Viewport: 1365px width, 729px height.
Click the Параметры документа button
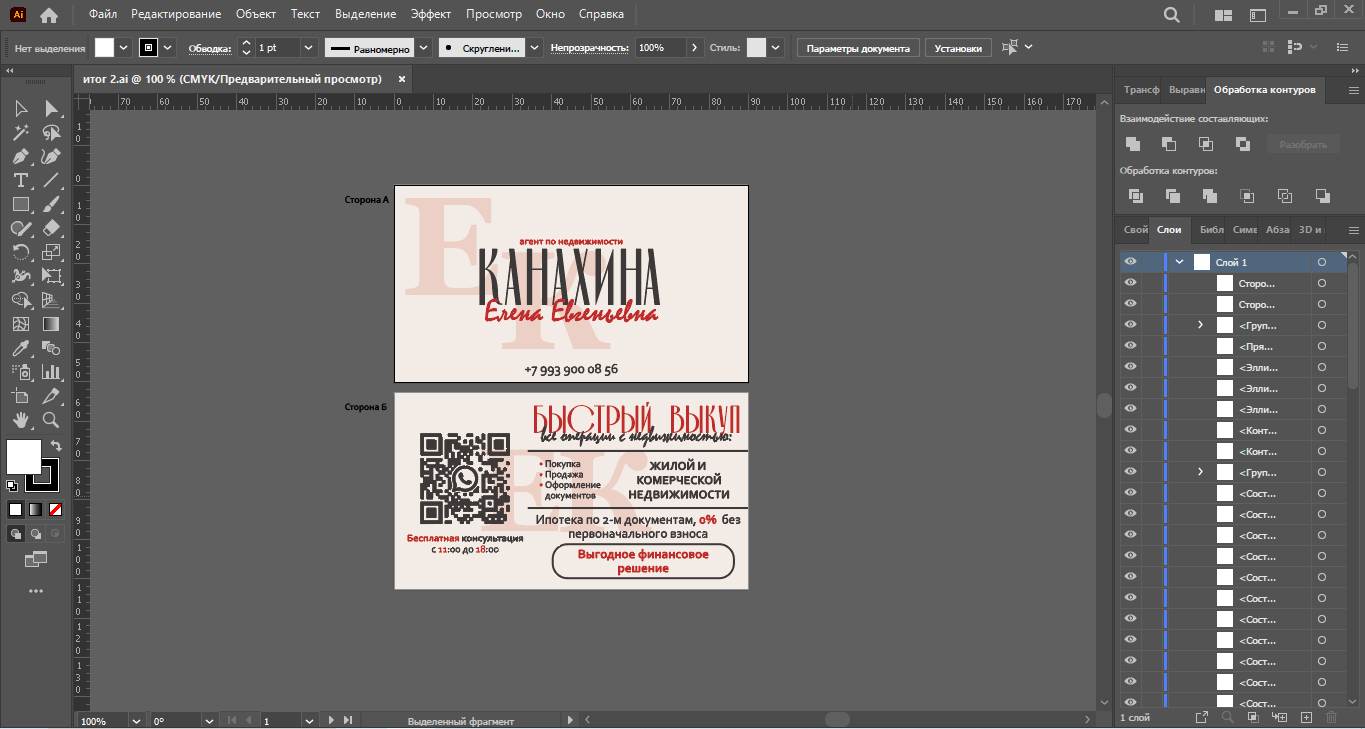[858, 48]
